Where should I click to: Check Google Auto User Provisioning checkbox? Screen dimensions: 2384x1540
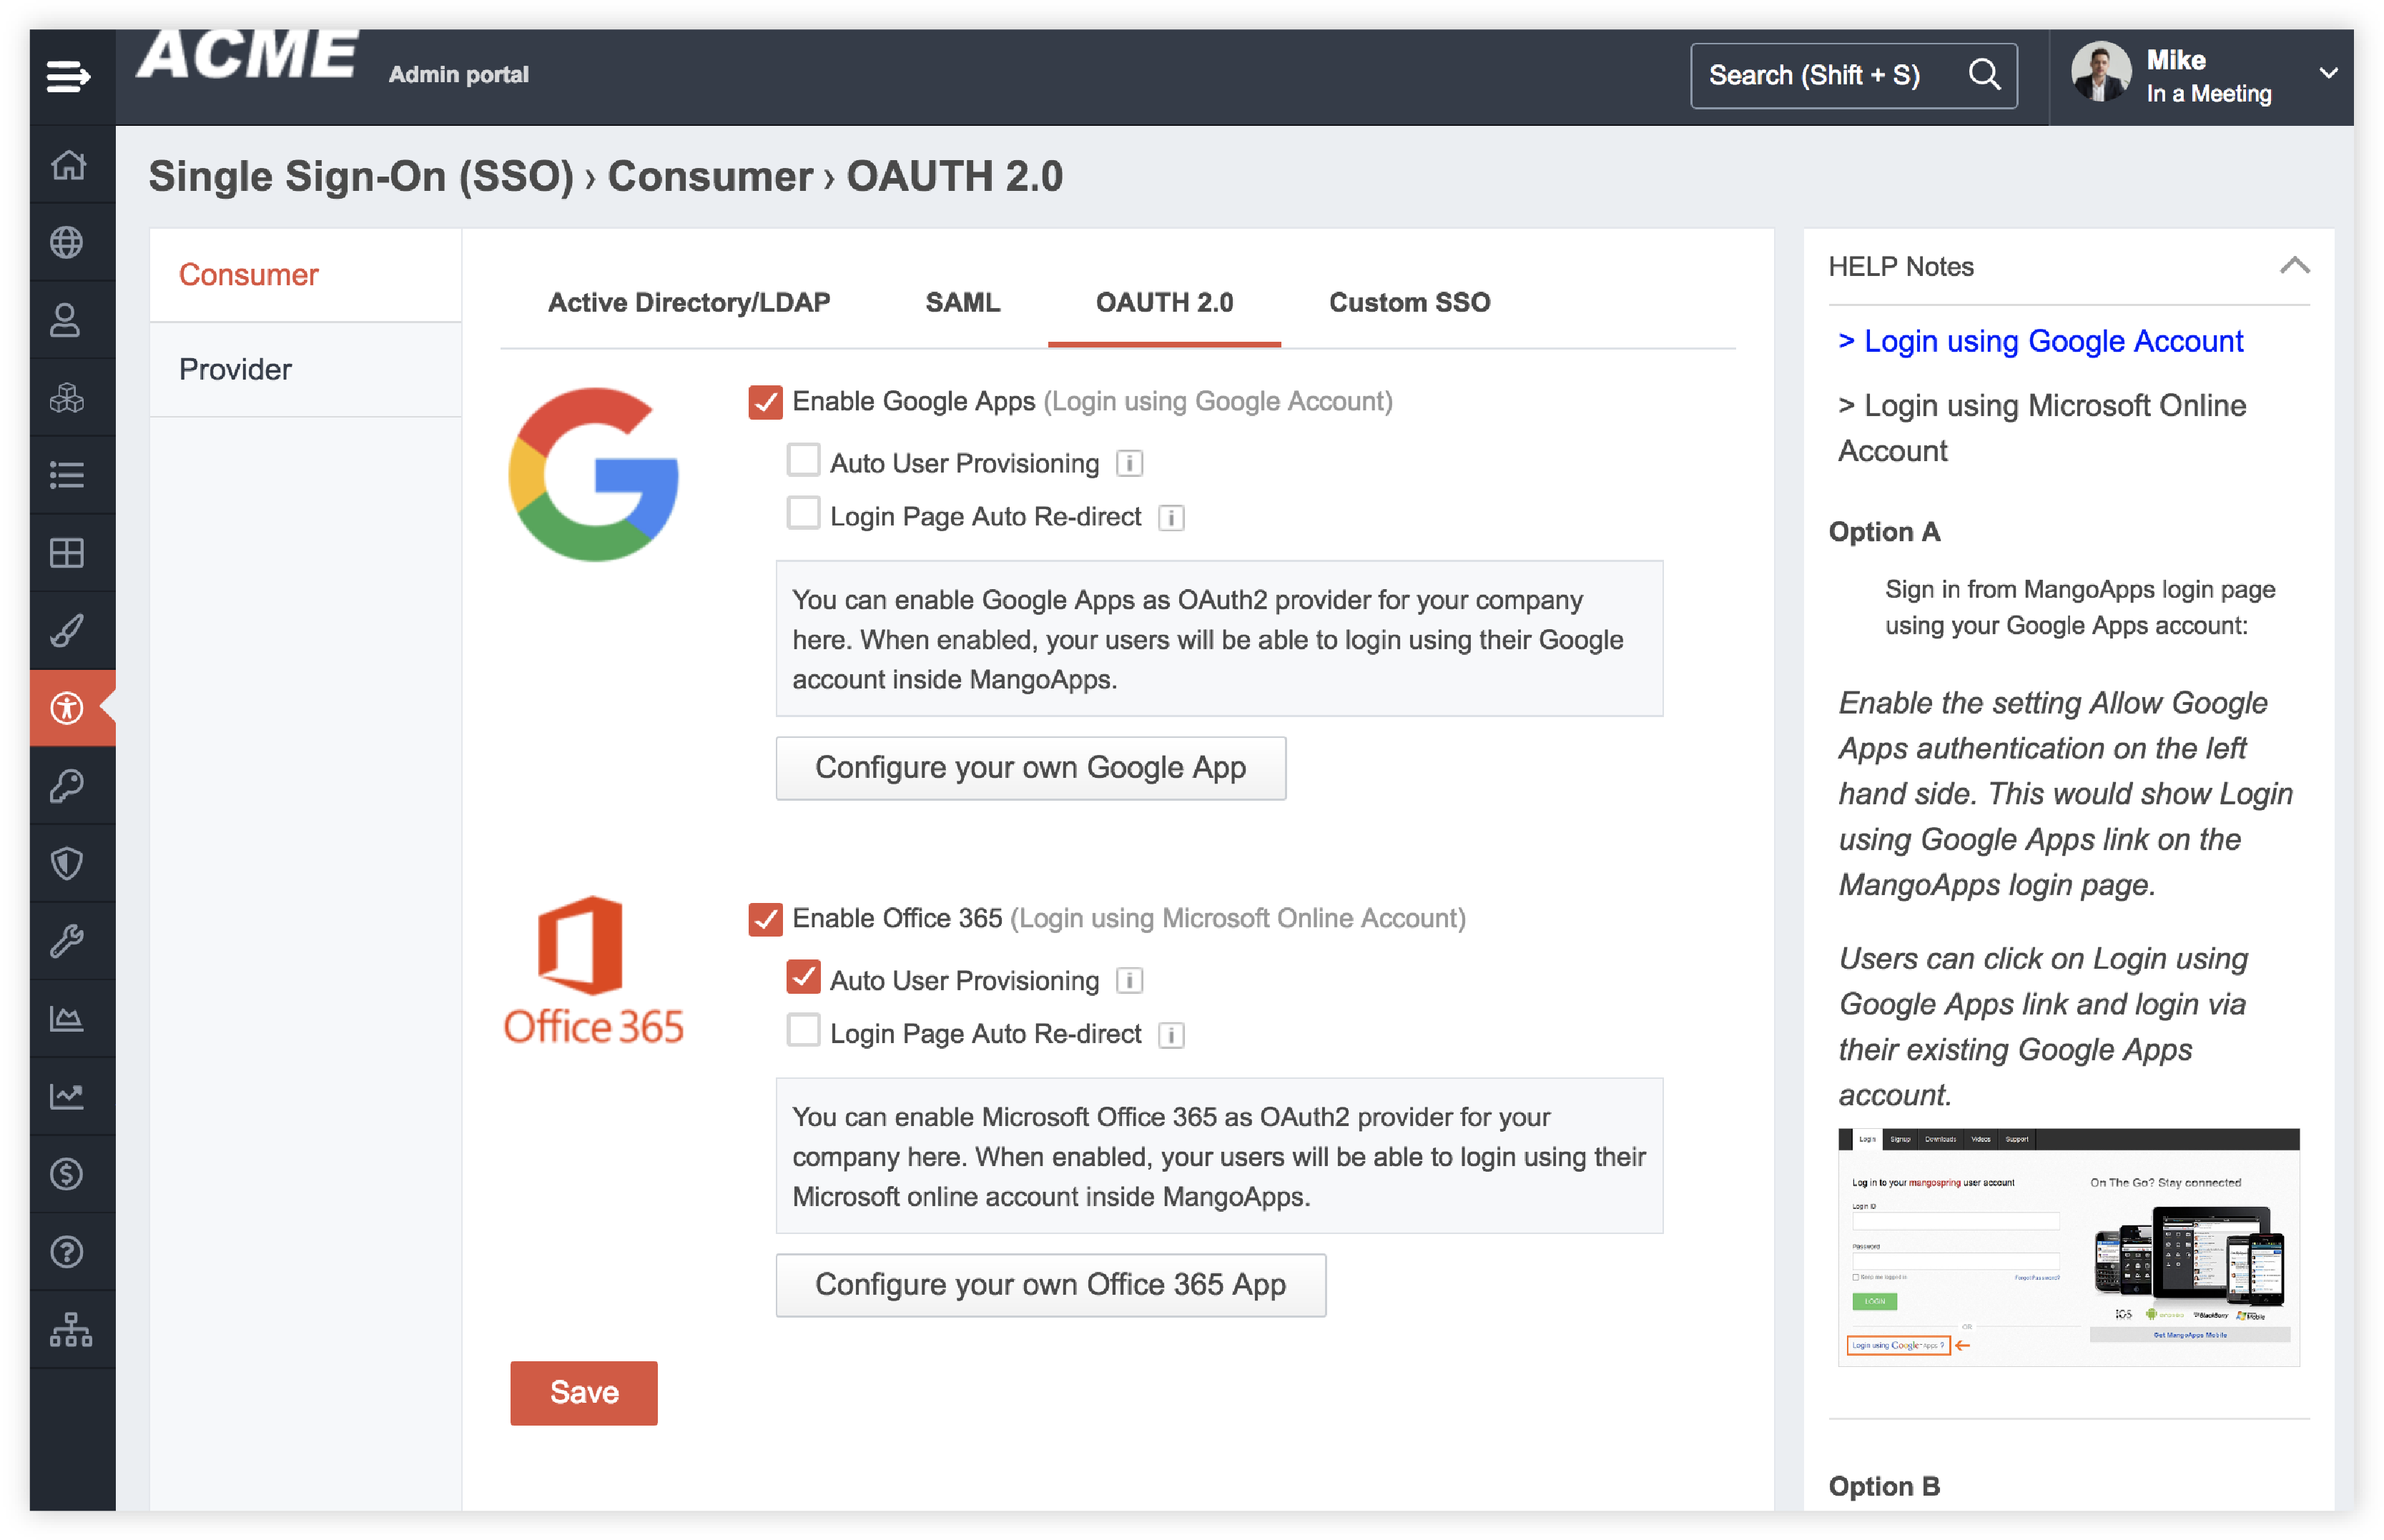(803, 460)
